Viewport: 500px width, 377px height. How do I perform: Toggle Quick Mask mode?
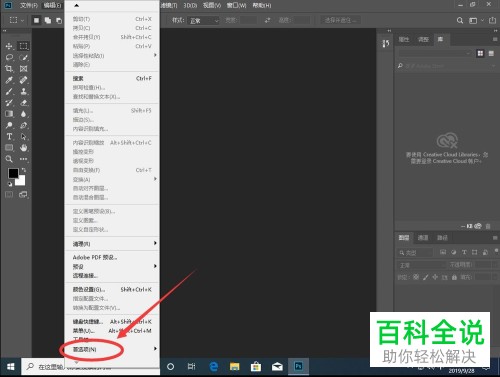[x=9, y=195]
